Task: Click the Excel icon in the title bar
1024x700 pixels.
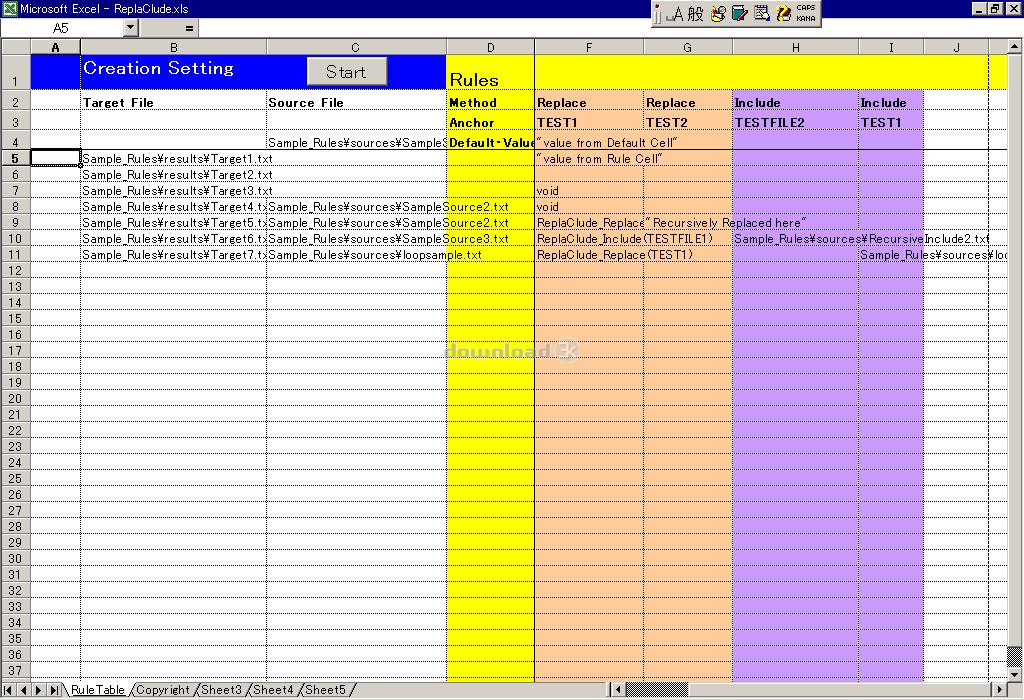Action: (x=10, y=8)
